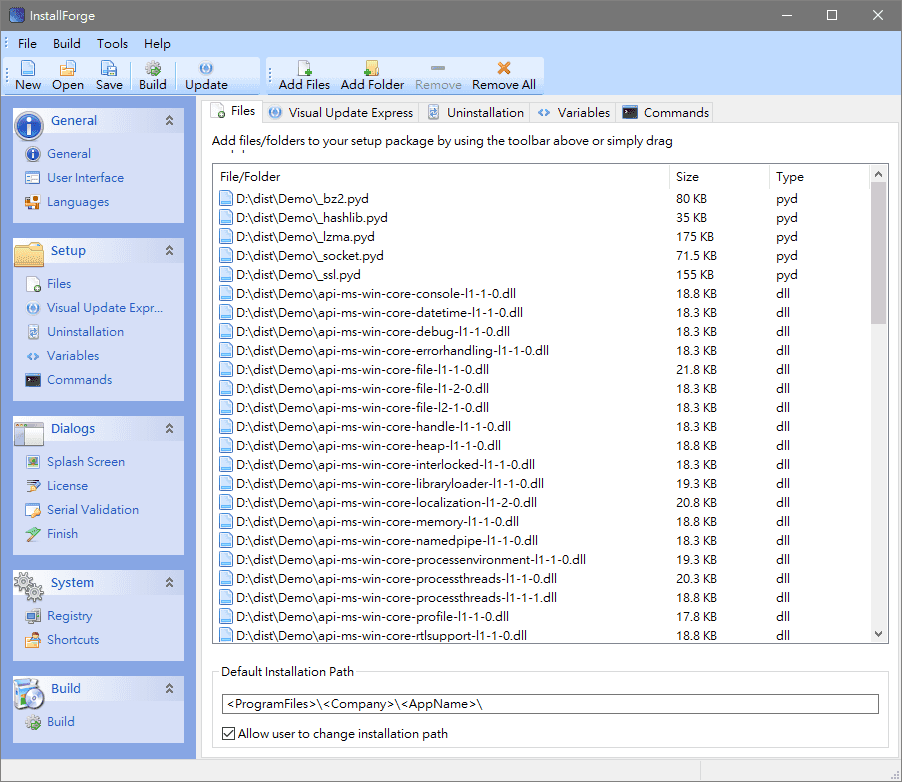This screenshot has width=902, height=782.
Task: Select the D:\dist\Demo\_socket.pyd row
Action: pyautogui.click(x=541, y=255)
